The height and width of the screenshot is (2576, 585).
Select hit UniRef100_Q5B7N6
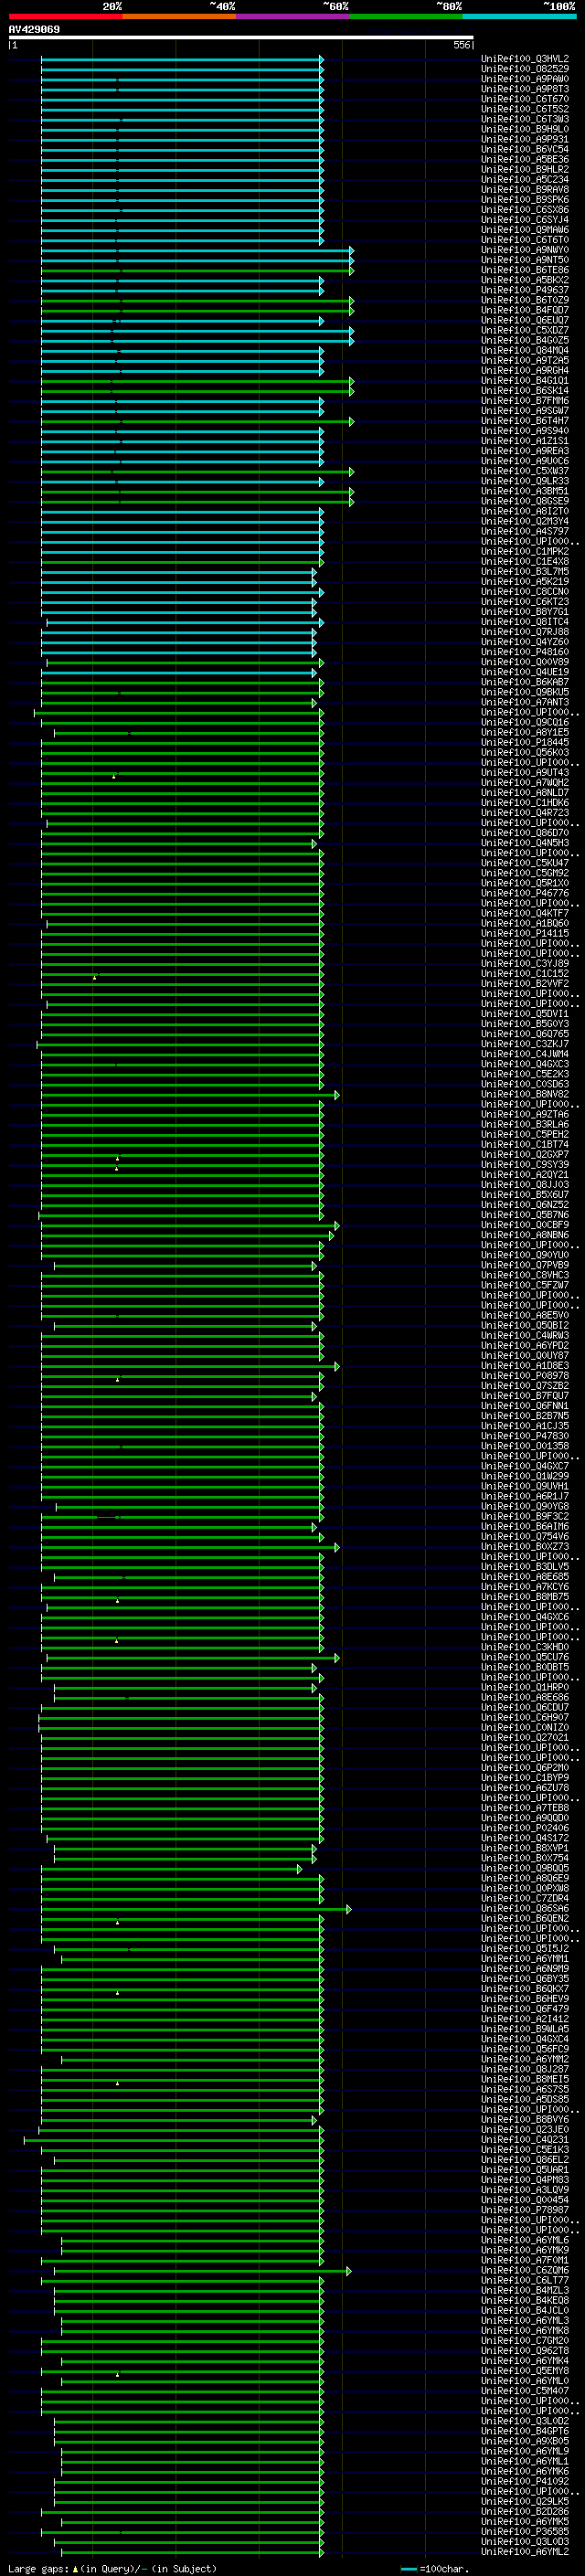(x=525, y=1214)
